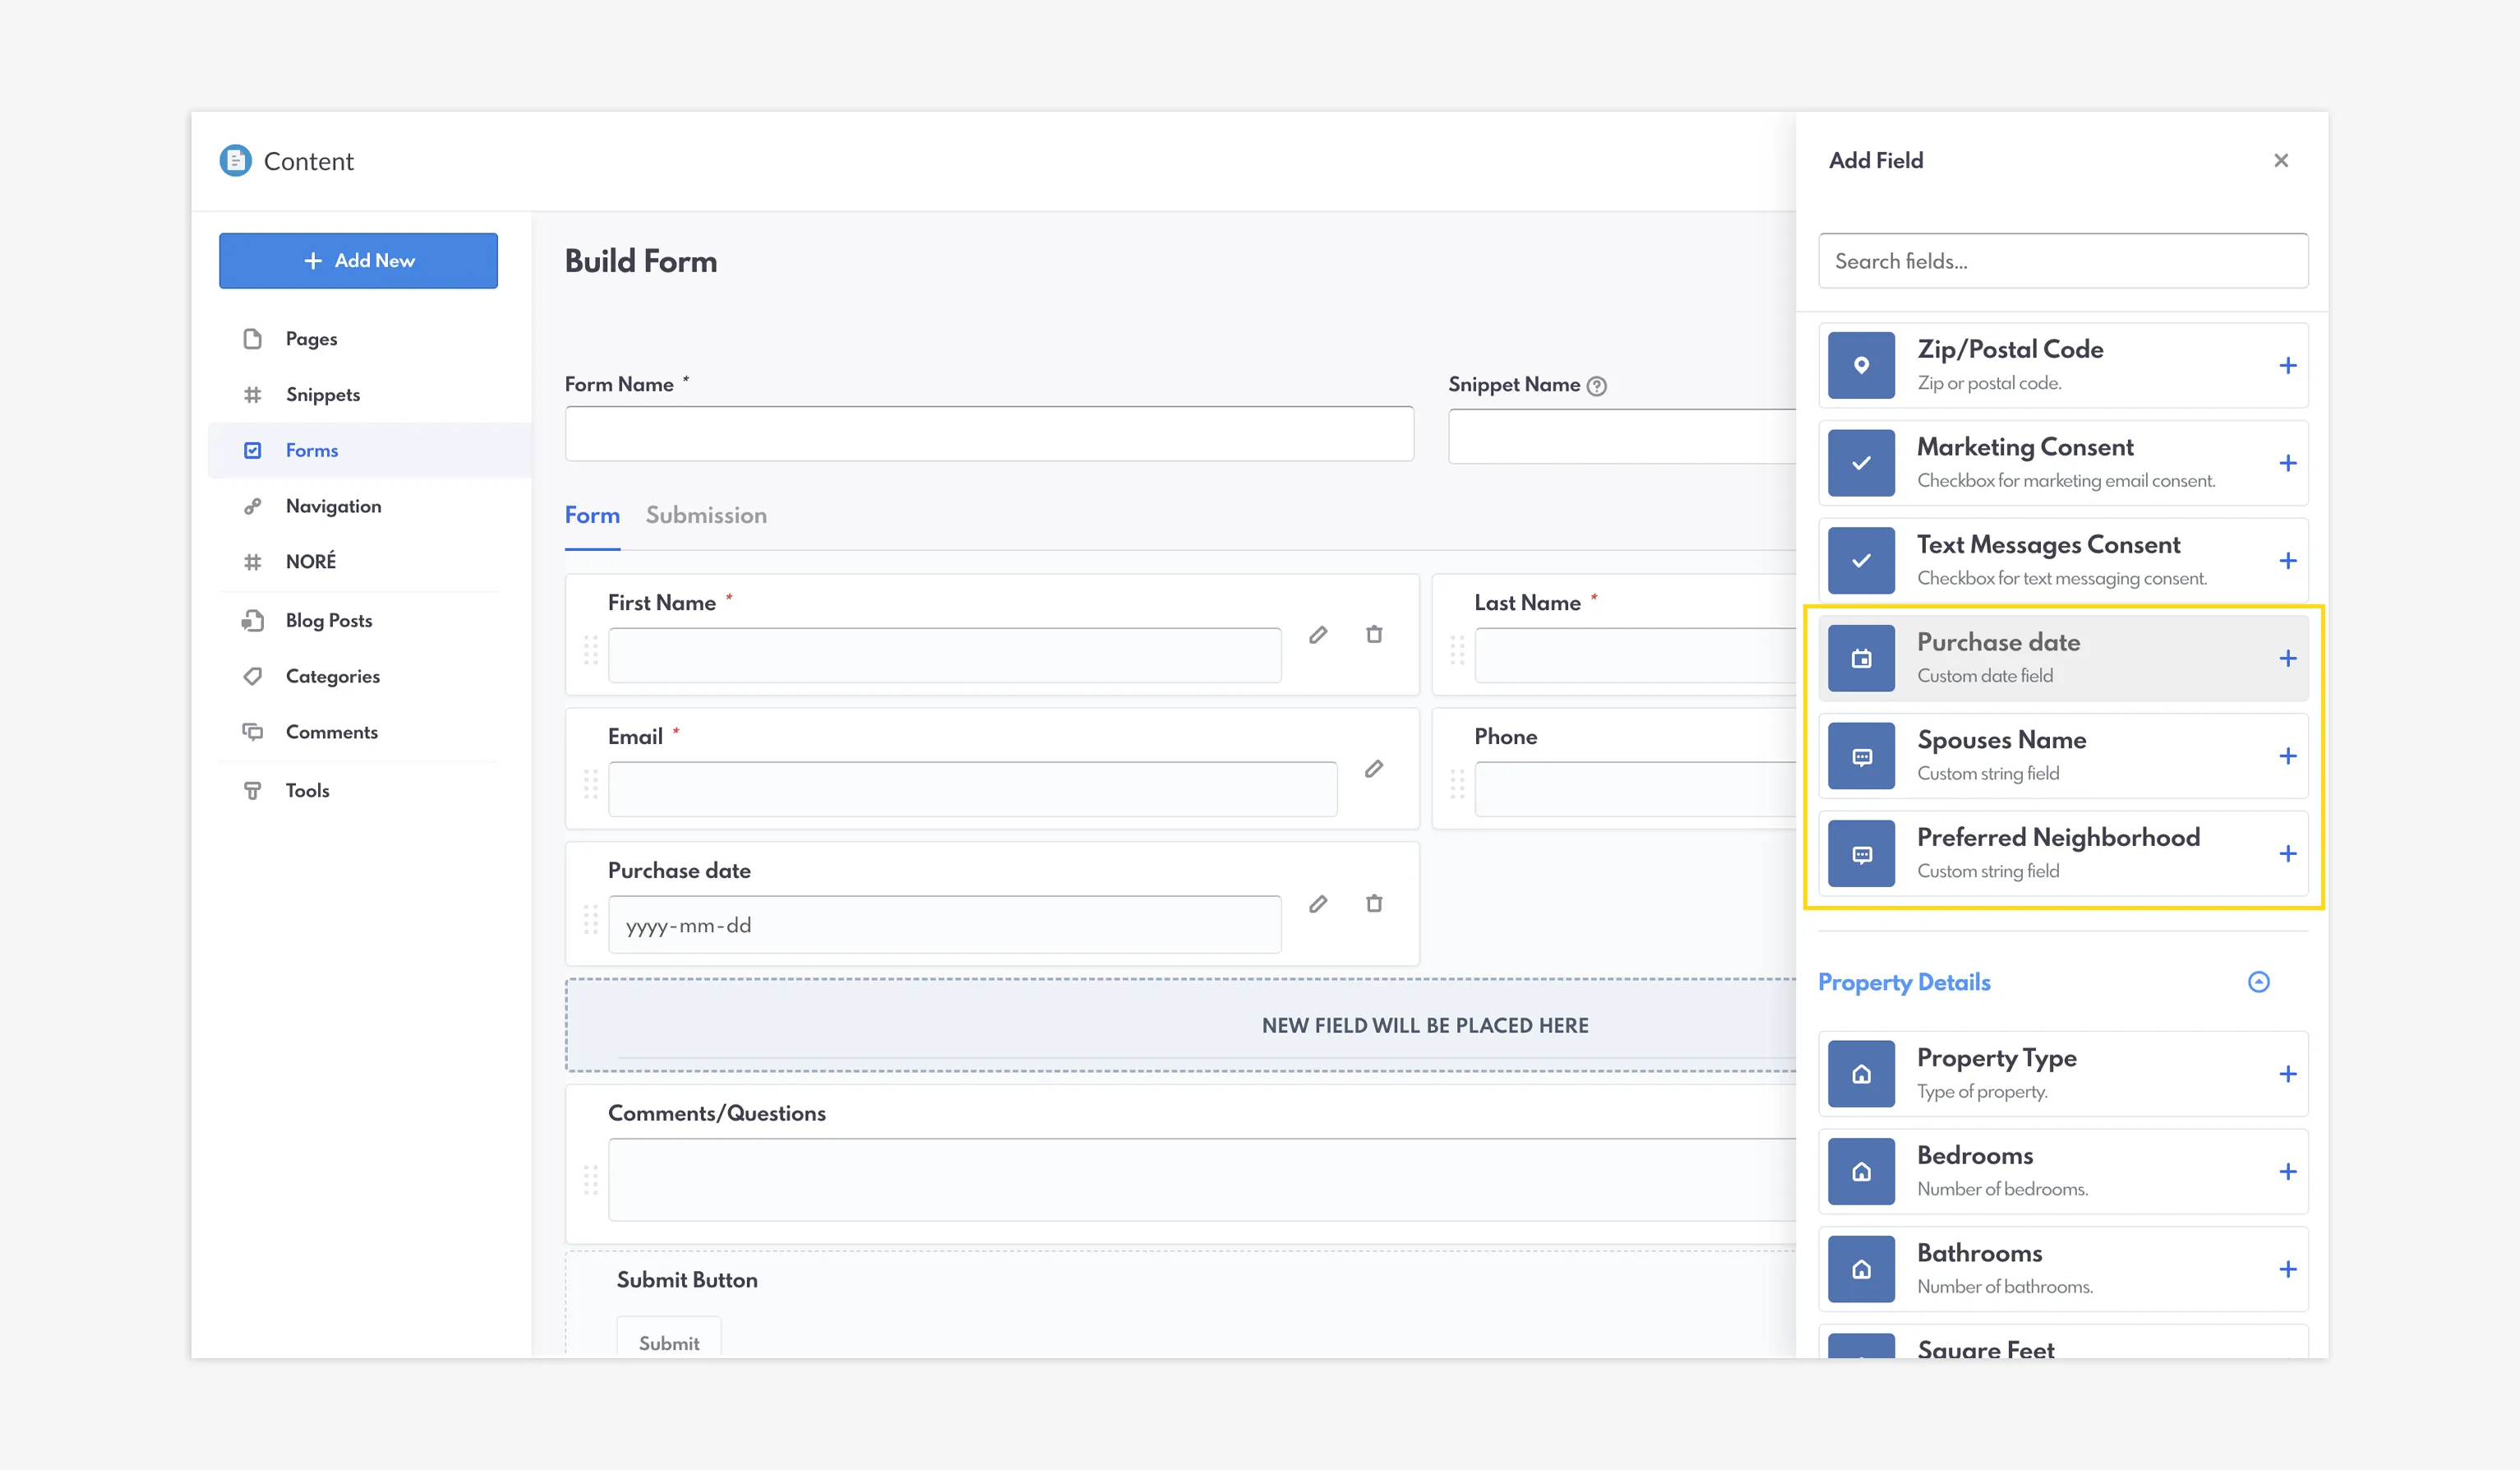Edit the First Name field pencil icon
This screenshot has height=1470, width=2520.
click(1318, 635)
